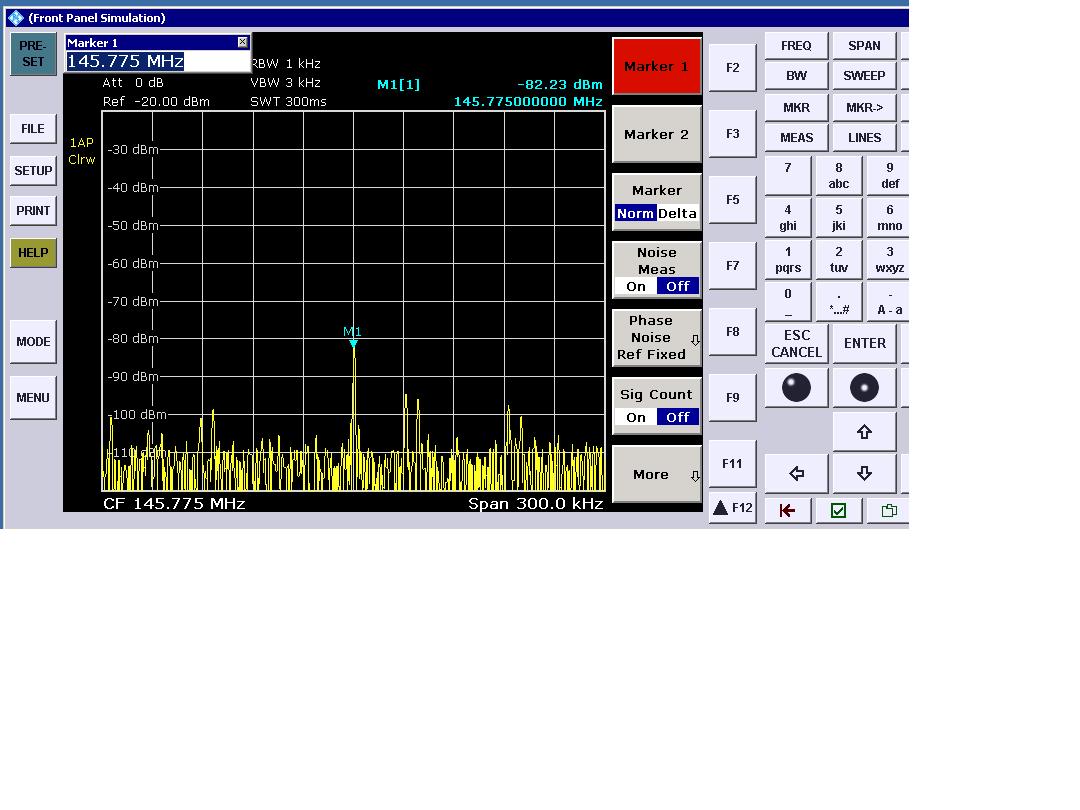This screenshot has width=1080, height=810.
Task: Turn Sig Count On
Action: [636, 417]
